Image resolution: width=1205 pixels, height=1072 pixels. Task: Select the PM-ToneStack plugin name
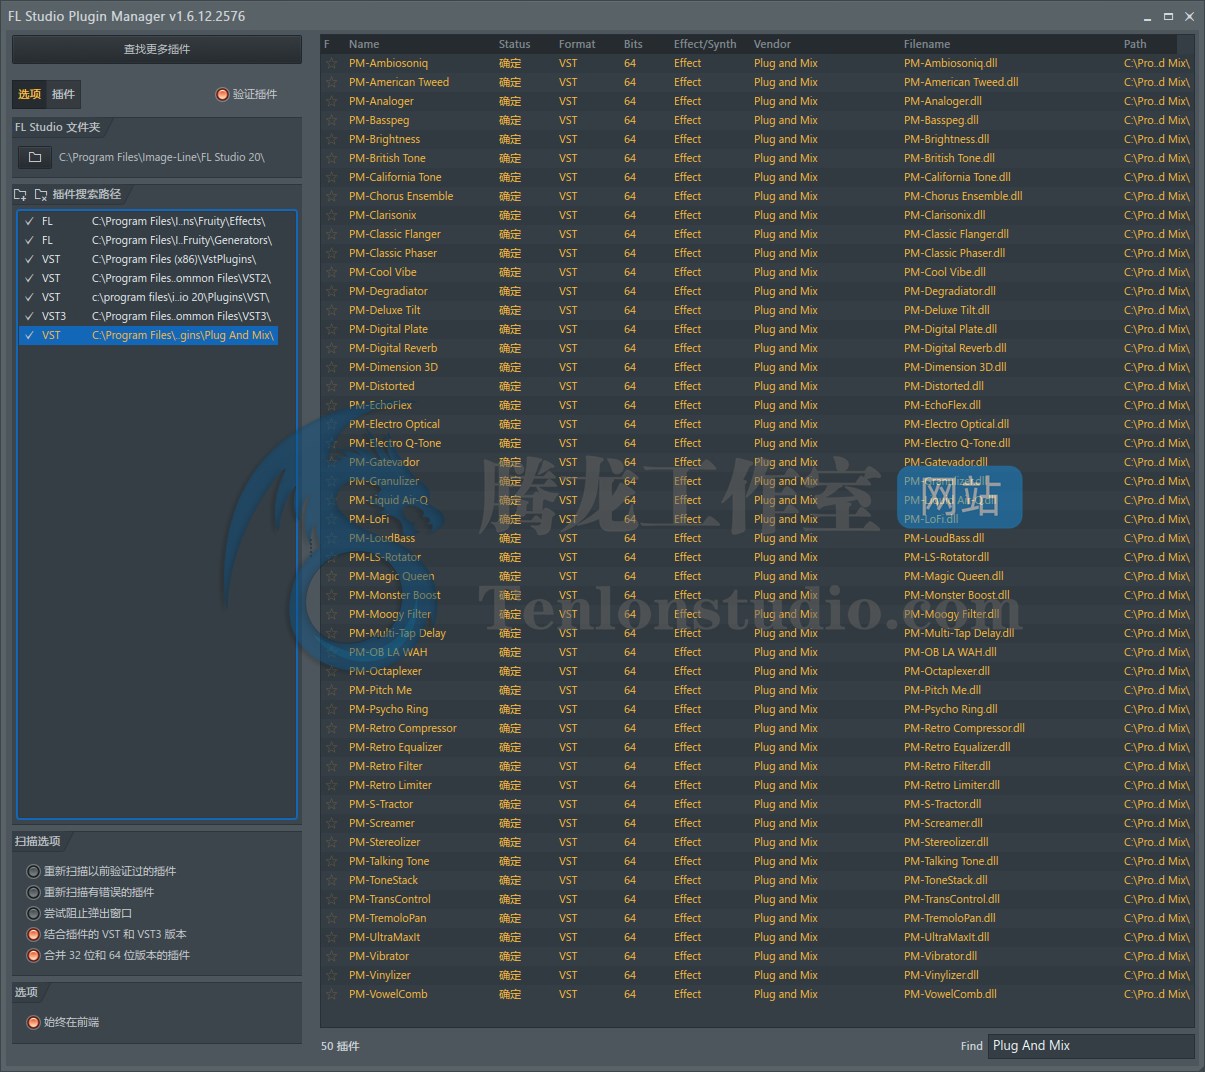383,880
